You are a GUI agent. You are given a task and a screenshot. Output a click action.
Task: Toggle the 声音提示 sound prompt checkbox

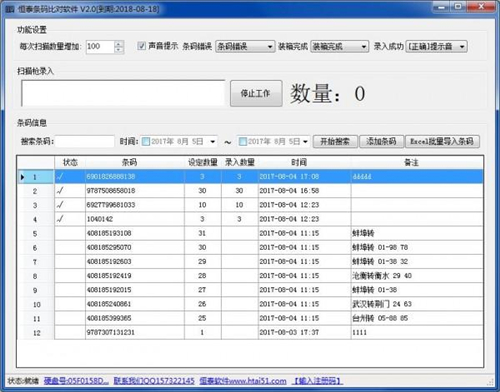pyautogui.click(x=141, y=46)
